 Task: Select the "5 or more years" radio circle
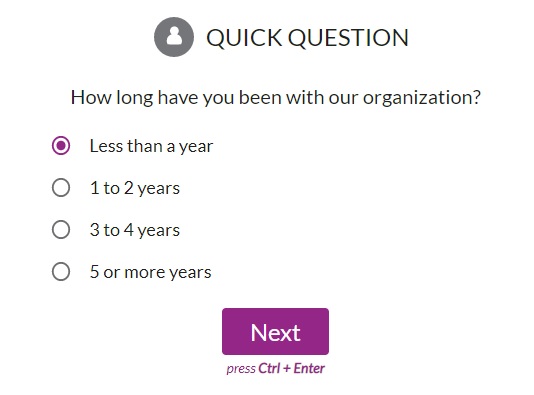(x=61, y=272)
